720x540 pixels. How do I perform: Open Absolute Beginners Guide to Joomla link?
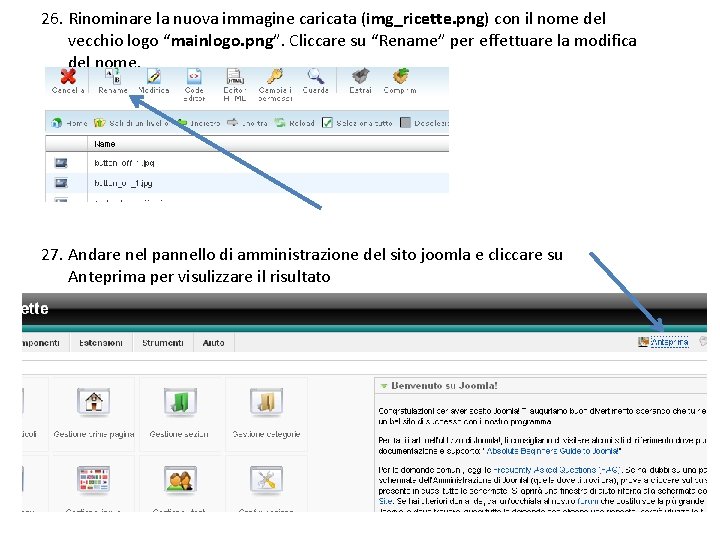[x=552, y=451]
